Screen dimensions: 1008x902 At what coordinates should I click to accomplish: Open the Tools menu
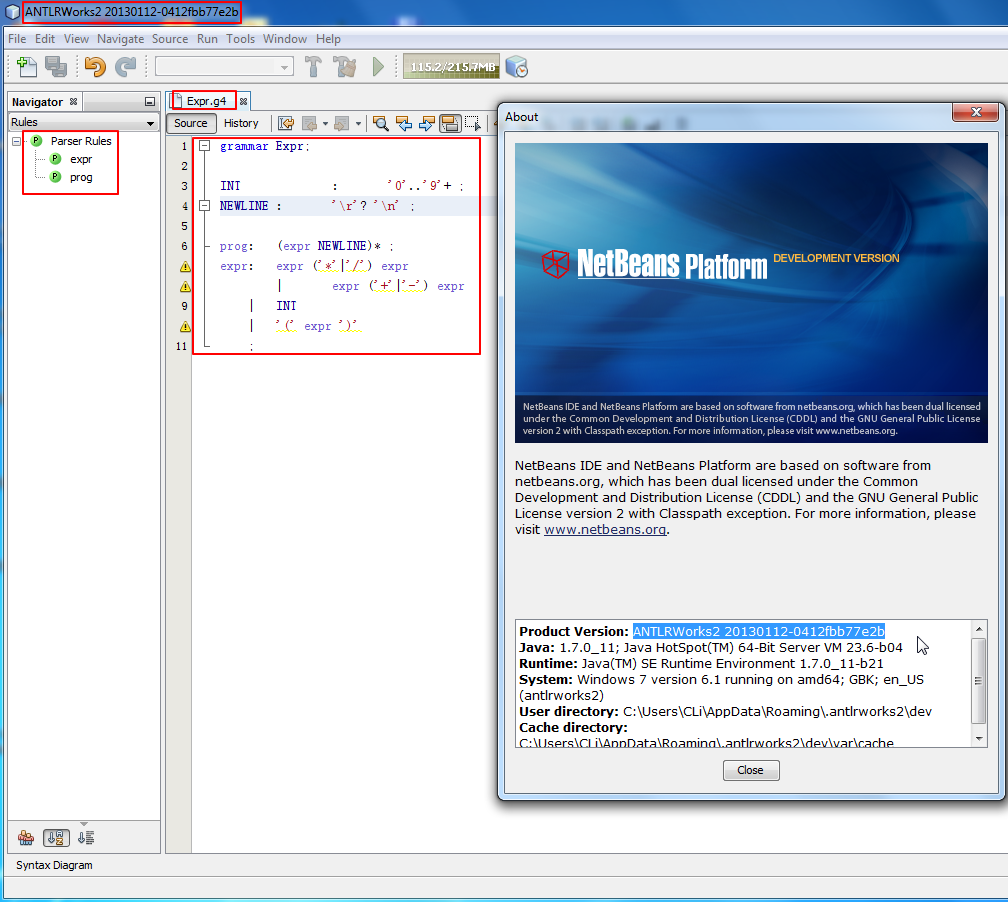point(240,39)
